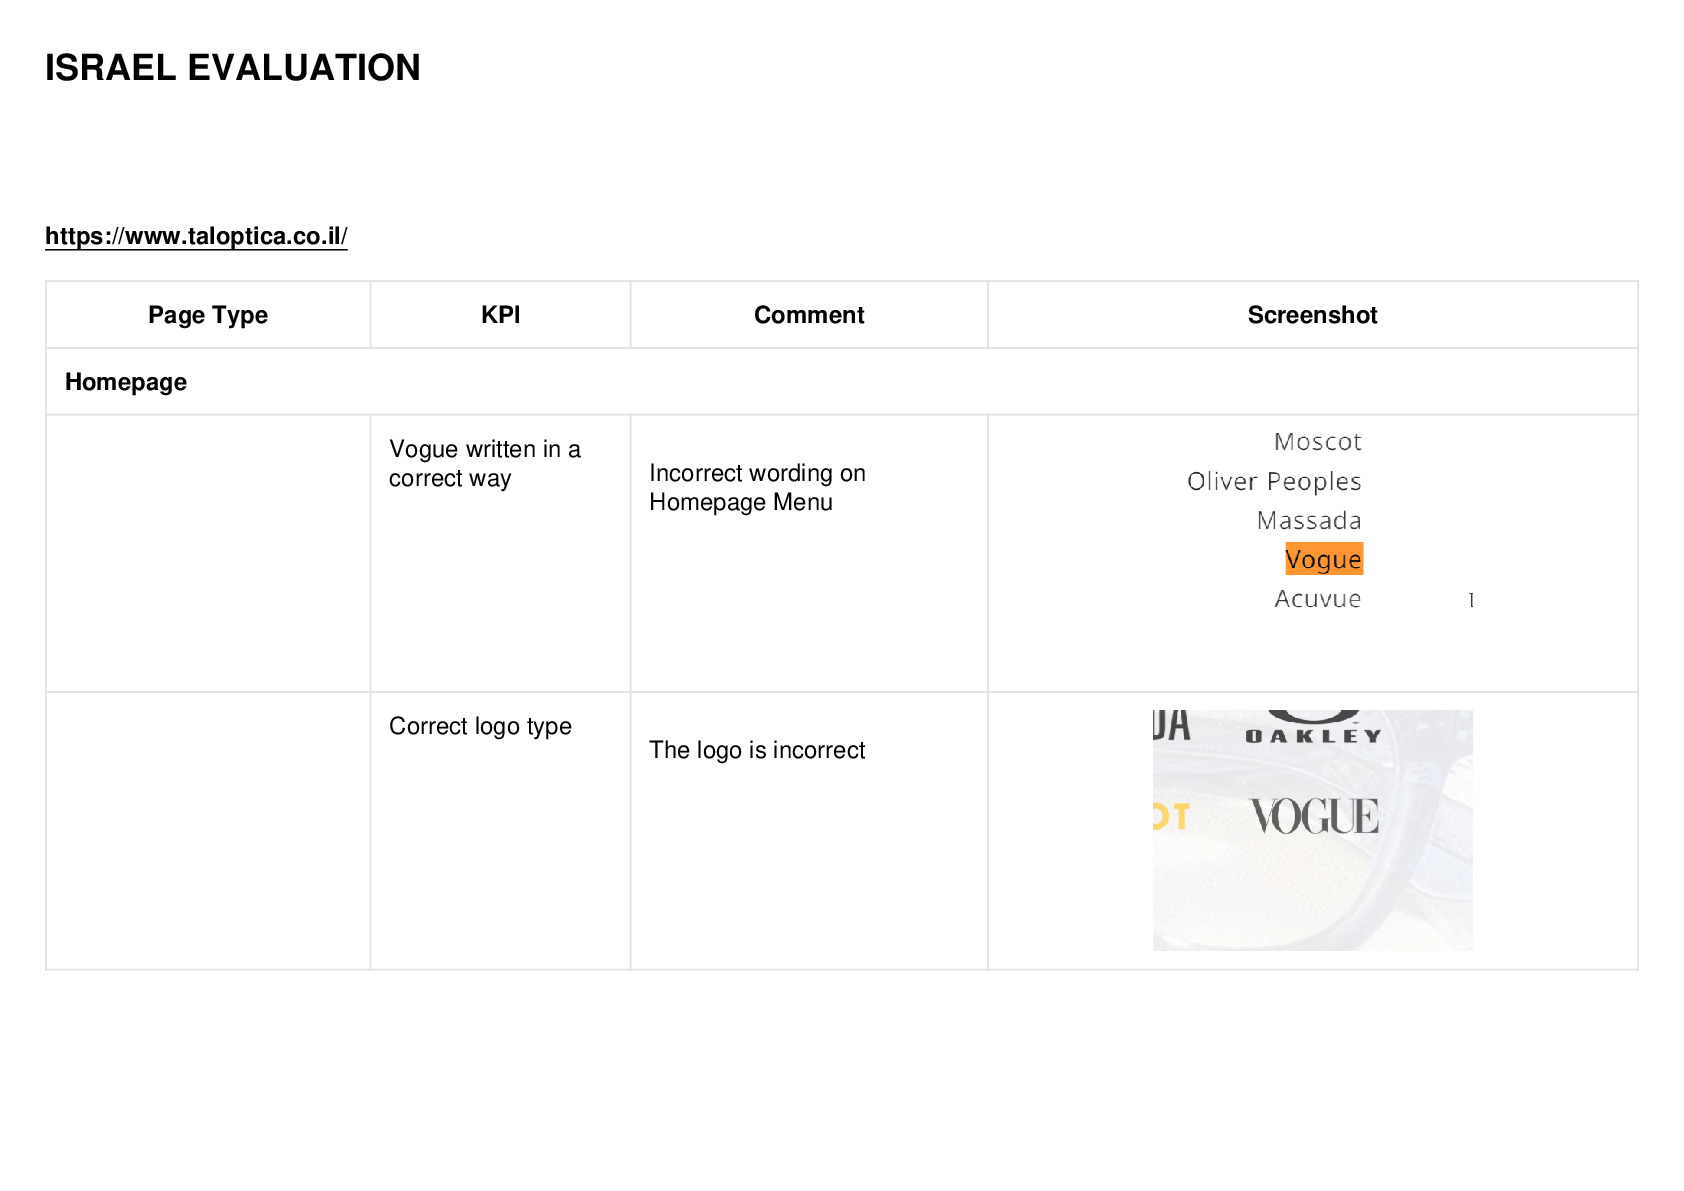Click the ISRAEL EVALUATION heading
Screen dimensions: 1684x1191
232,68
